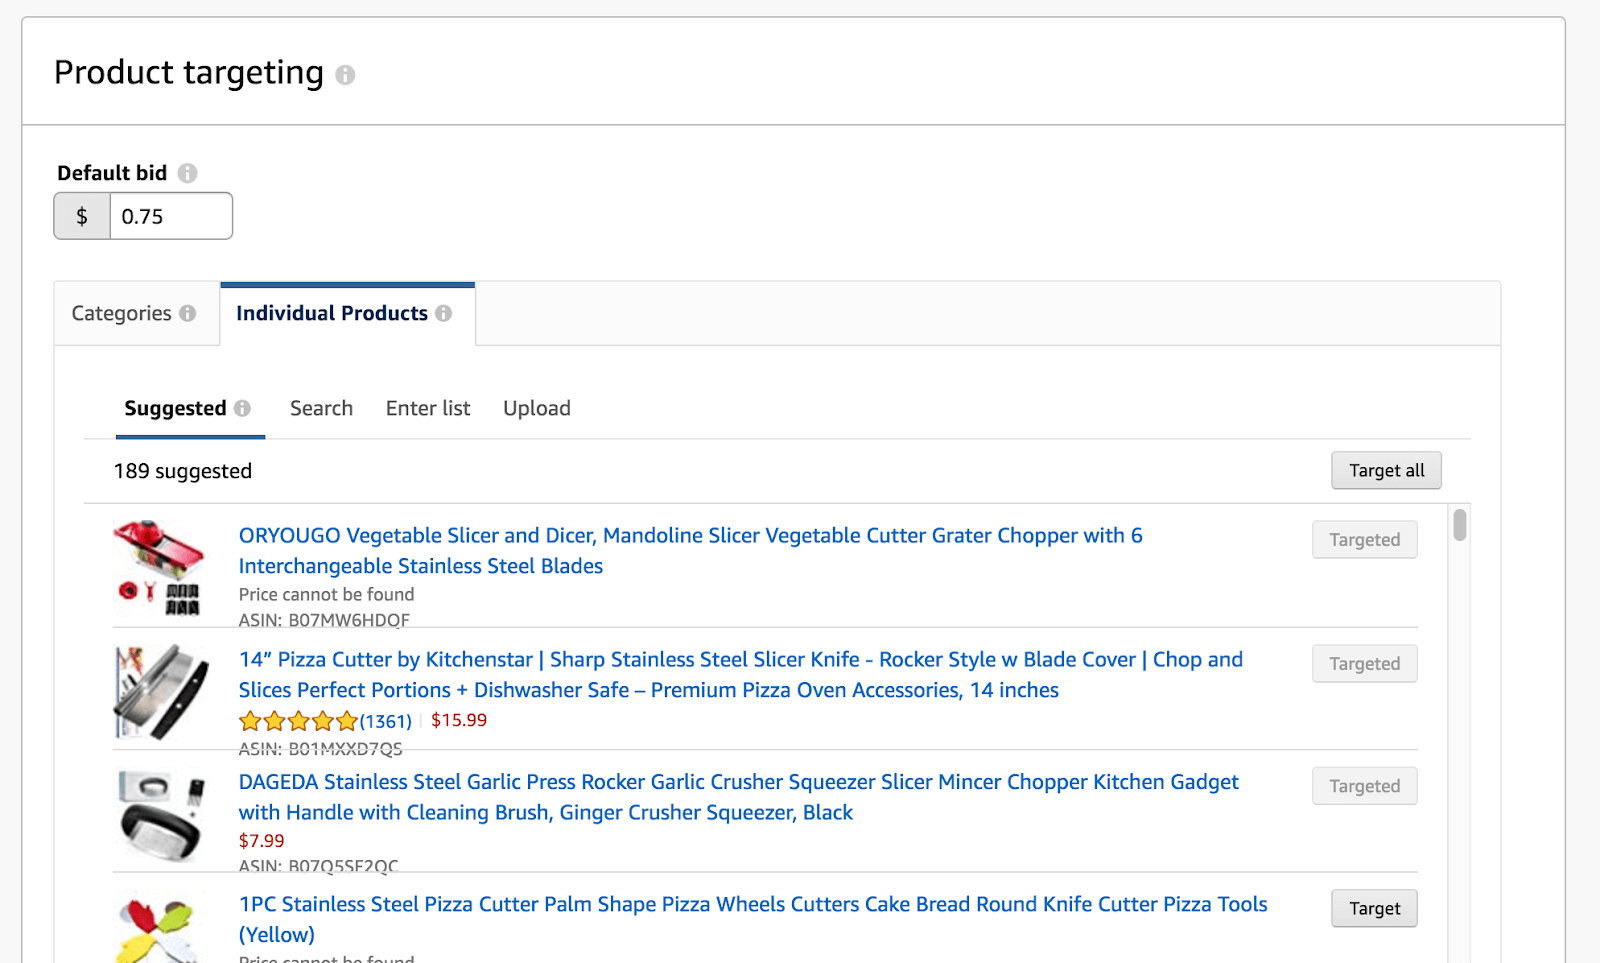Click Targeted button for DAGEDA Garlic Press

(1364, 786)
